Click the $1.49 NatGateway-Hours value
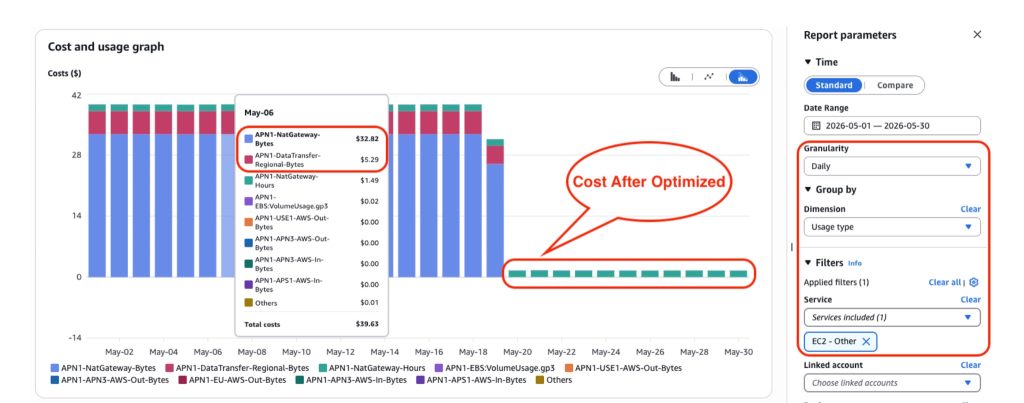Screen dimensions: 1024x403 [x=369, y=180]
